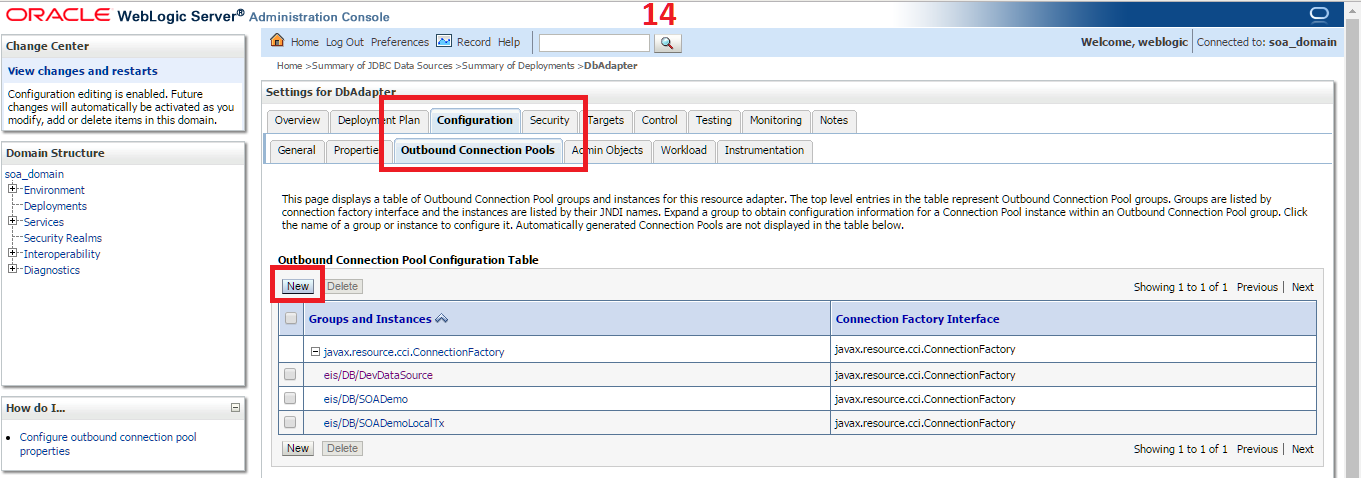Check the box for eis/DB/SOADemoLocalTx
Viewport: 1366px width, 478px height.
[x=290, y=423]
